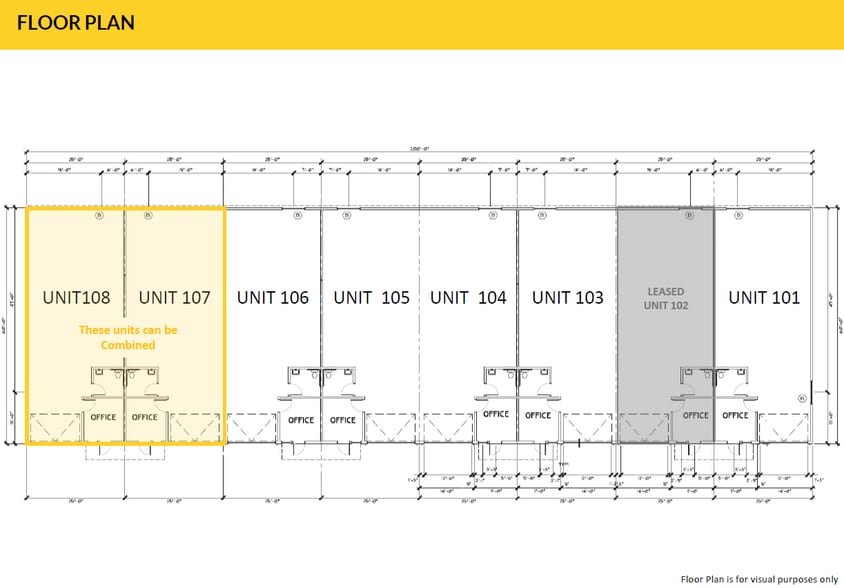Viewport: 844px width, 588px height.
Task: Select the UNIT 105 label
Action: tap(371, 297)
